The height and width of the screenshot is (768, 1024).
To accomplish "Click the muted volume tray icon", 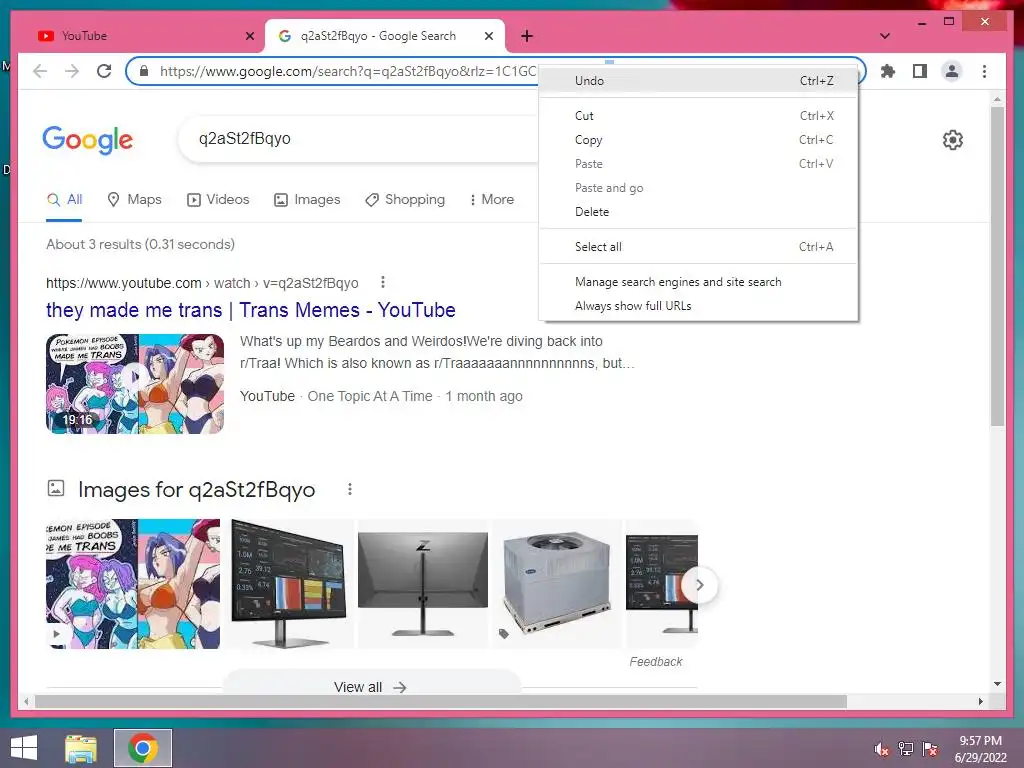I will [881, 749].
